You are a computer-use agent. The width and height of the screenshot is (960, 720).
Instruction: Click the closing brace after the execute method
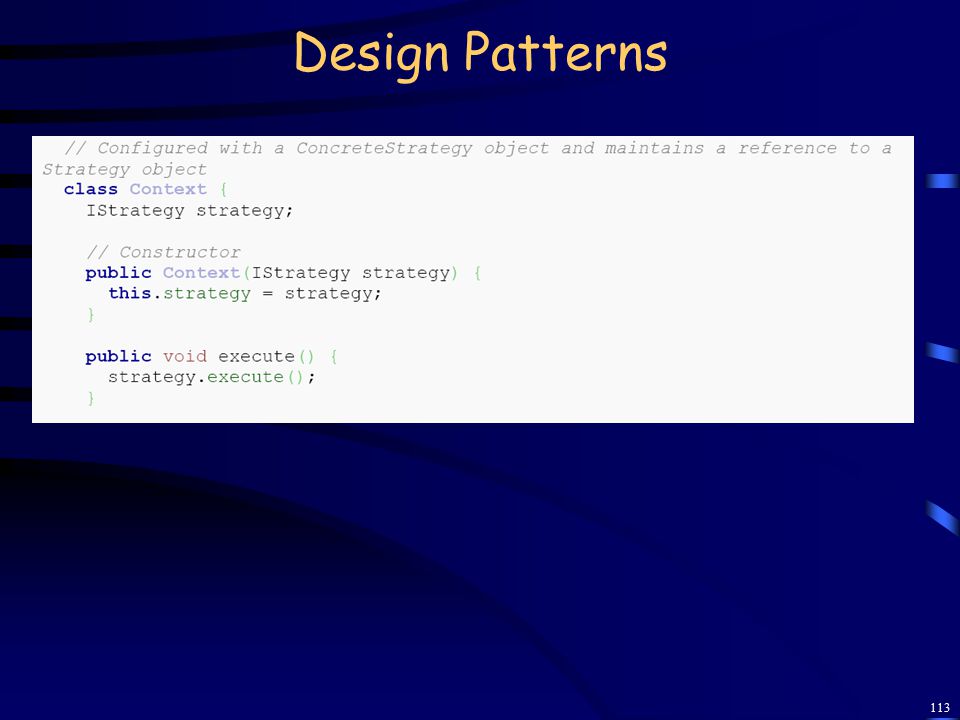[x=91, y=399]
